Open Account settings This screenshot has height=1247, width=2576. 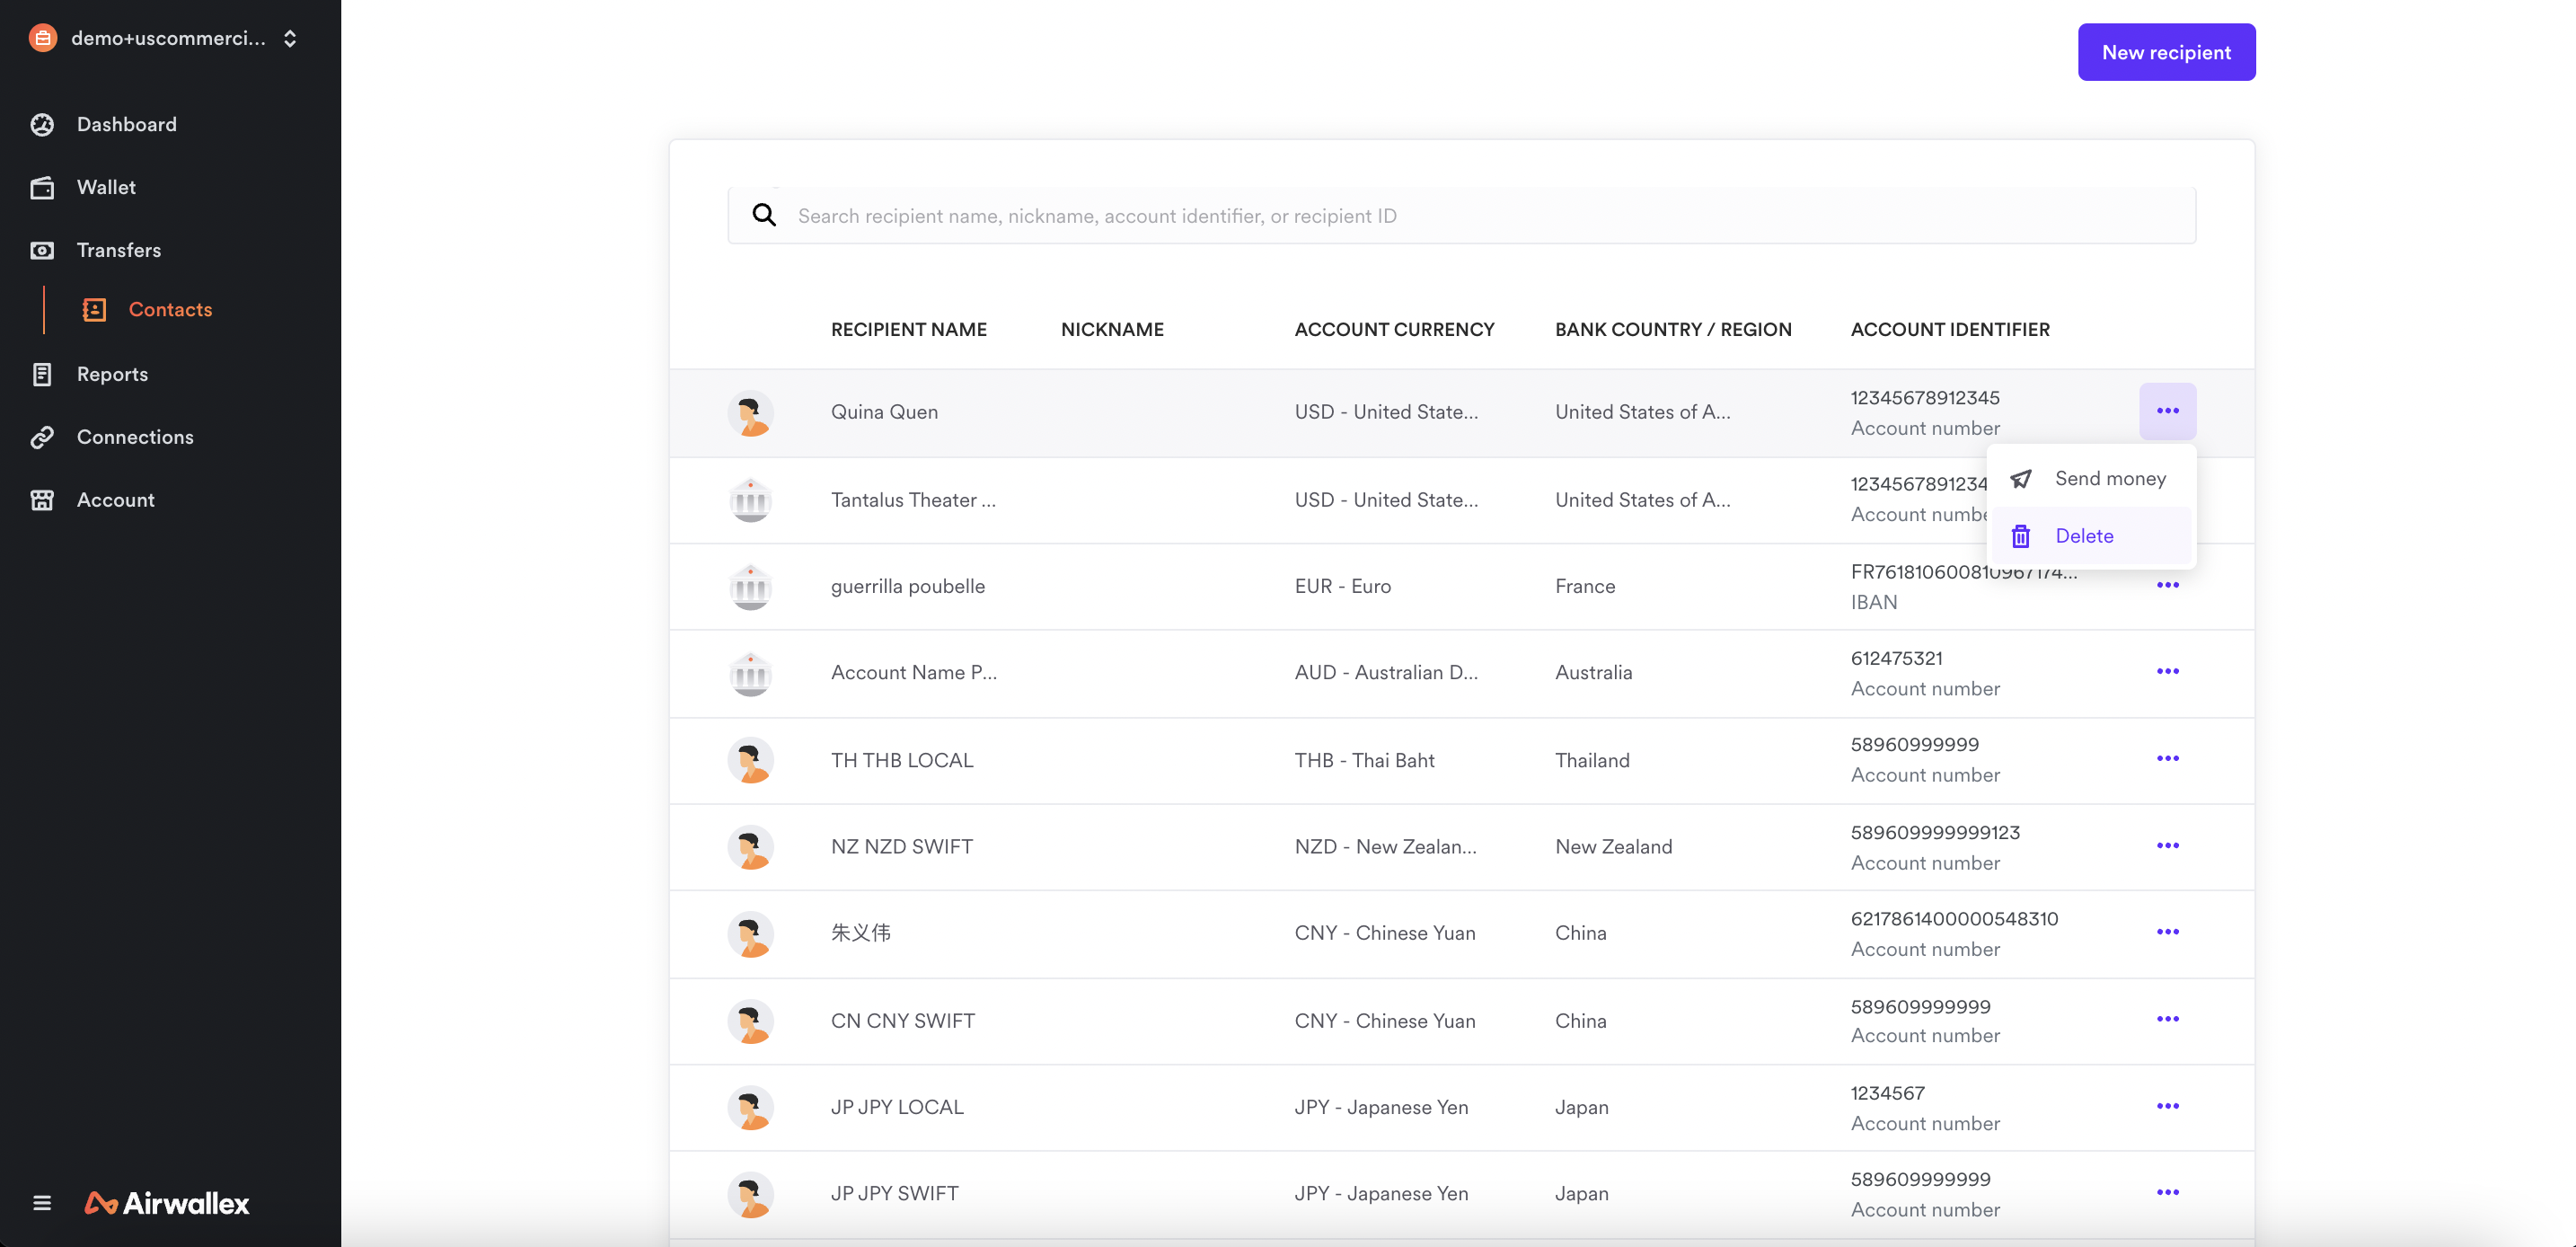(x=115, y=500)
